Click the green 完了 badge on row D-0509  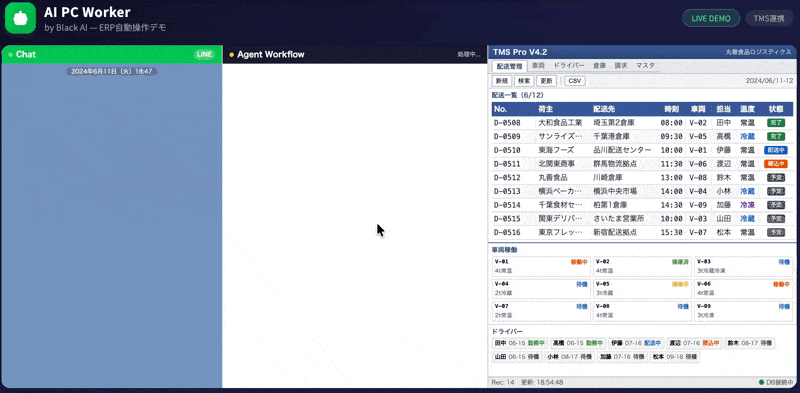pyautogui.click(x=776, y=137)
